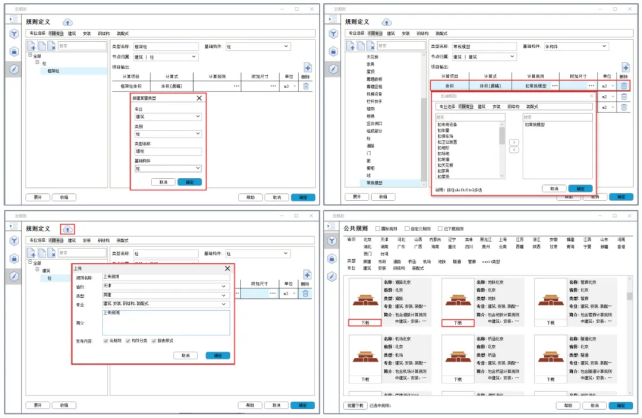The width and height of the screenshot is (642, 418).
Task: Click the right-arrow move button in the selection dialog
Action: tap(514, 141)
